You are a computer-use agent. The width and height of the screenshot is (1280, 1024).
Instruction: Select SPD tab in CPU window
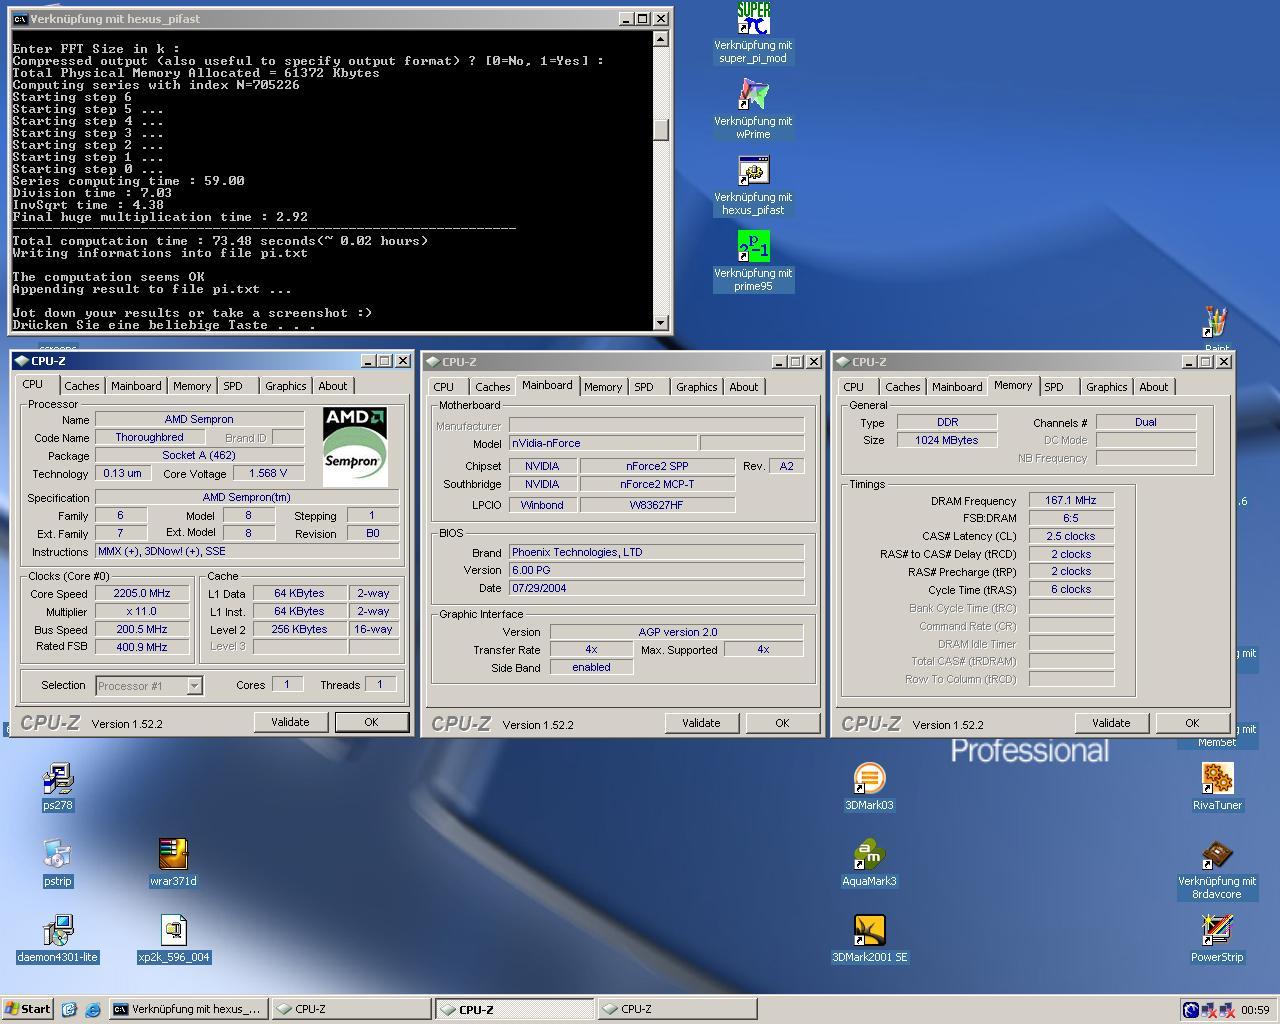(233, 386)
